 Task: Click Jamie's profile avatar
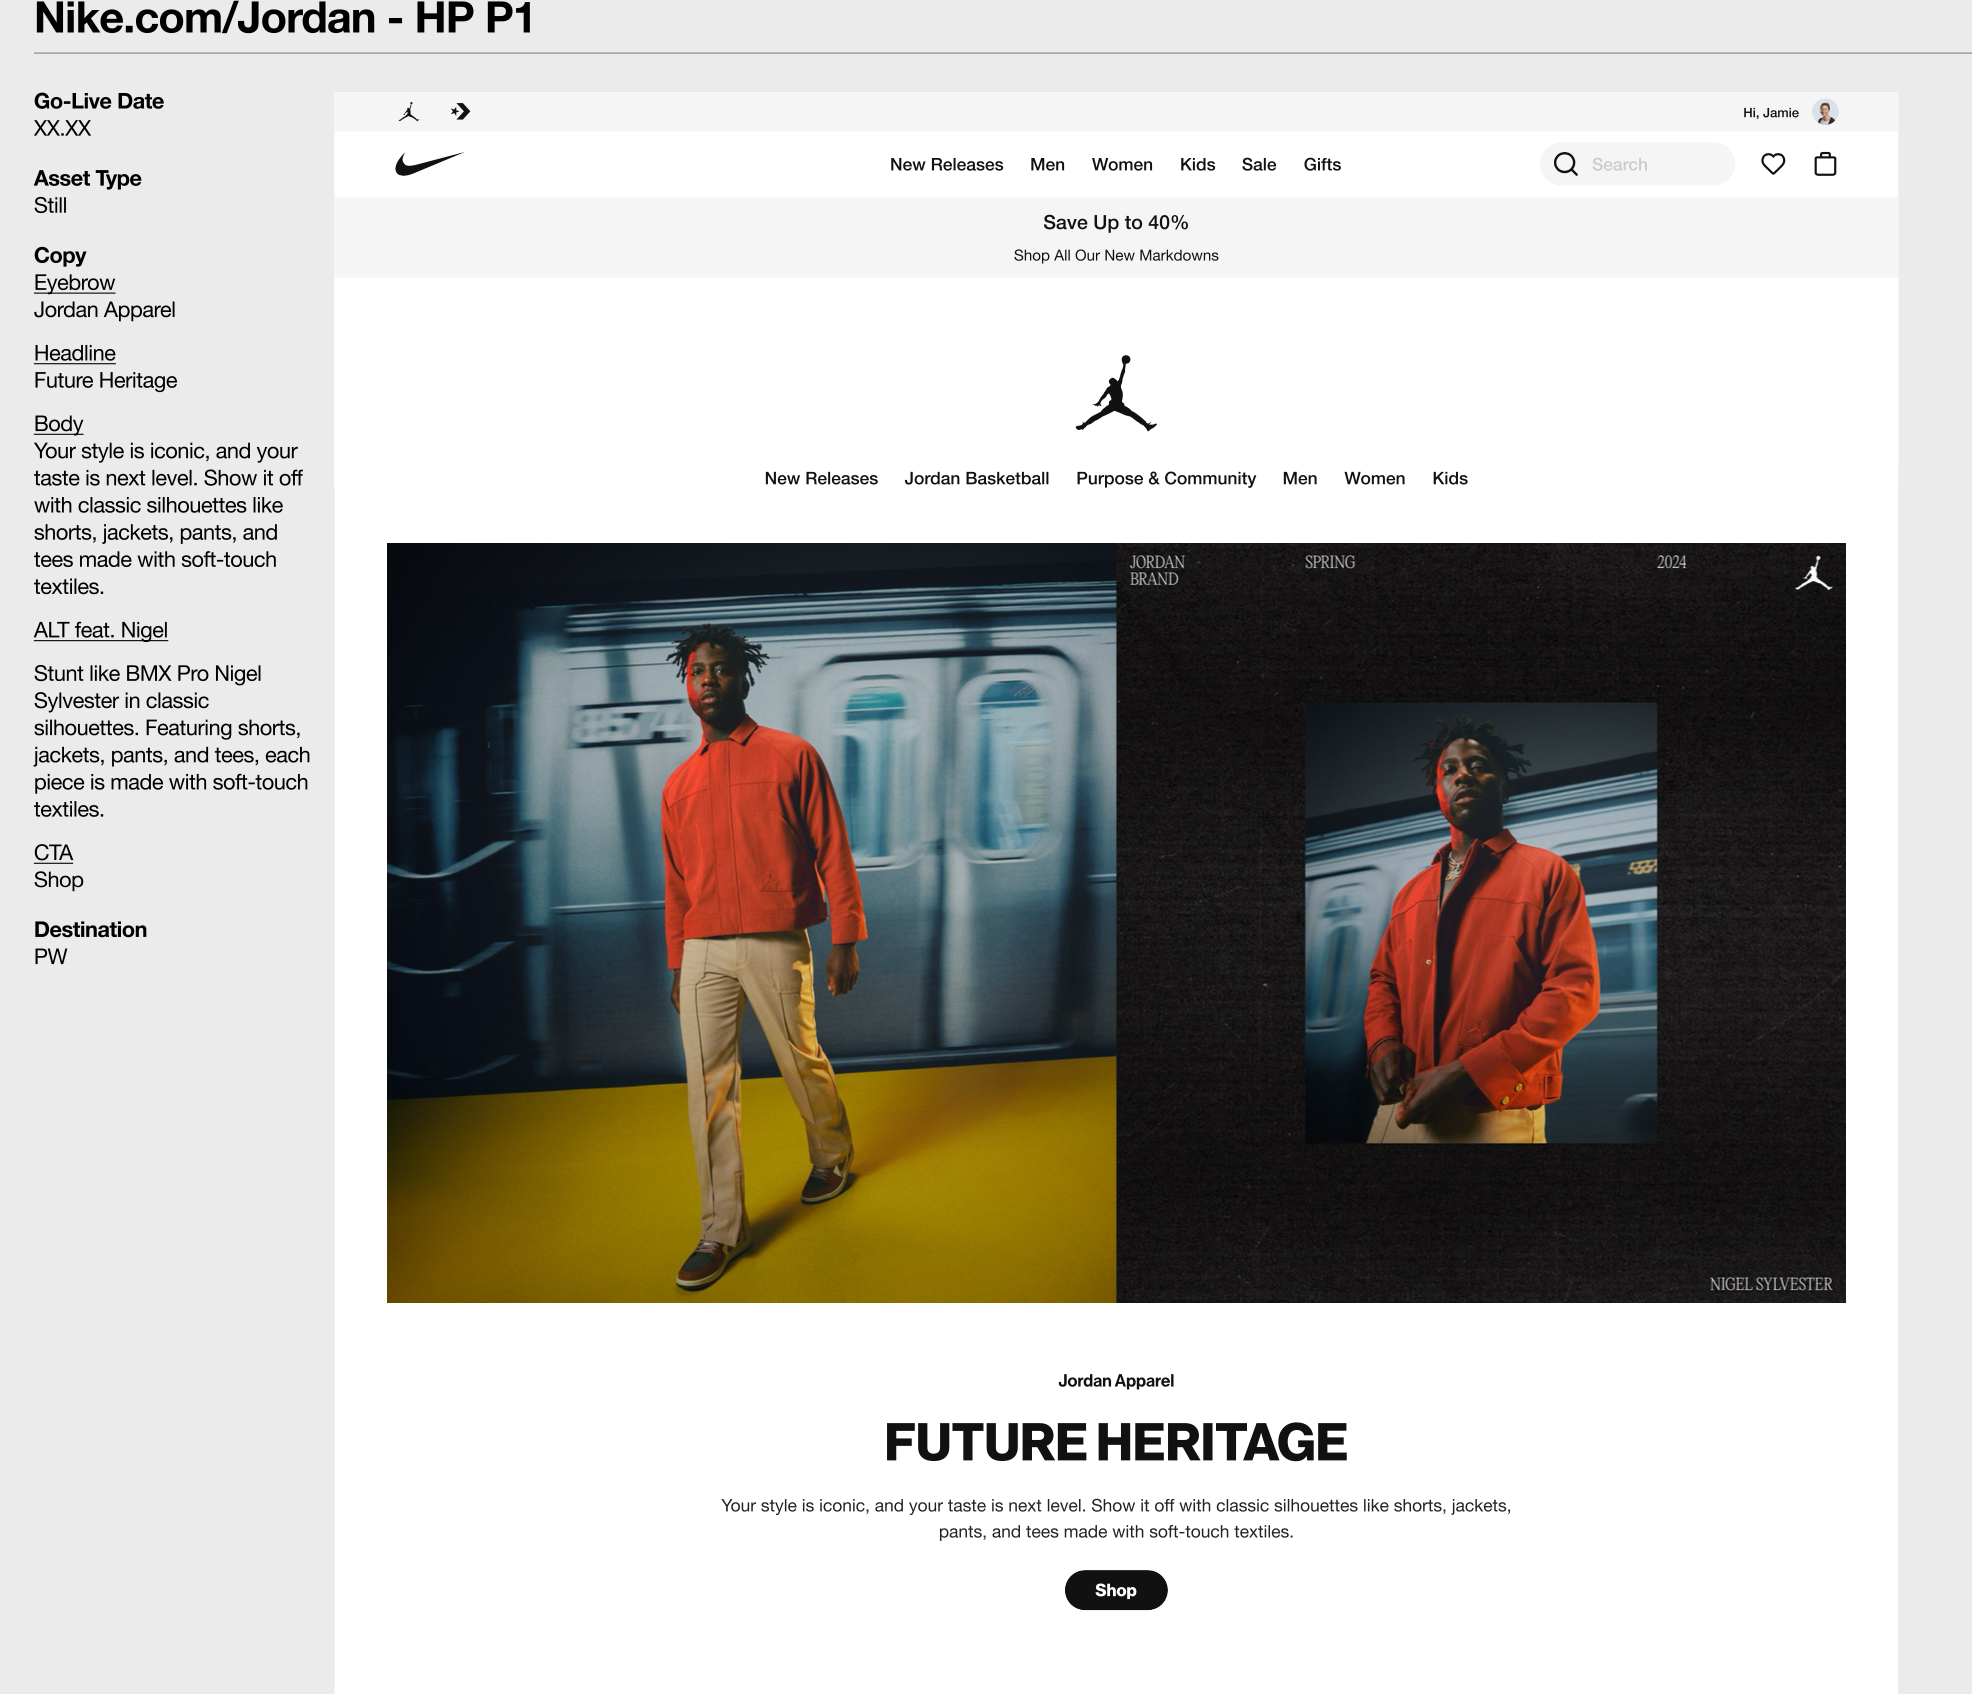(x=1826, y=112)
